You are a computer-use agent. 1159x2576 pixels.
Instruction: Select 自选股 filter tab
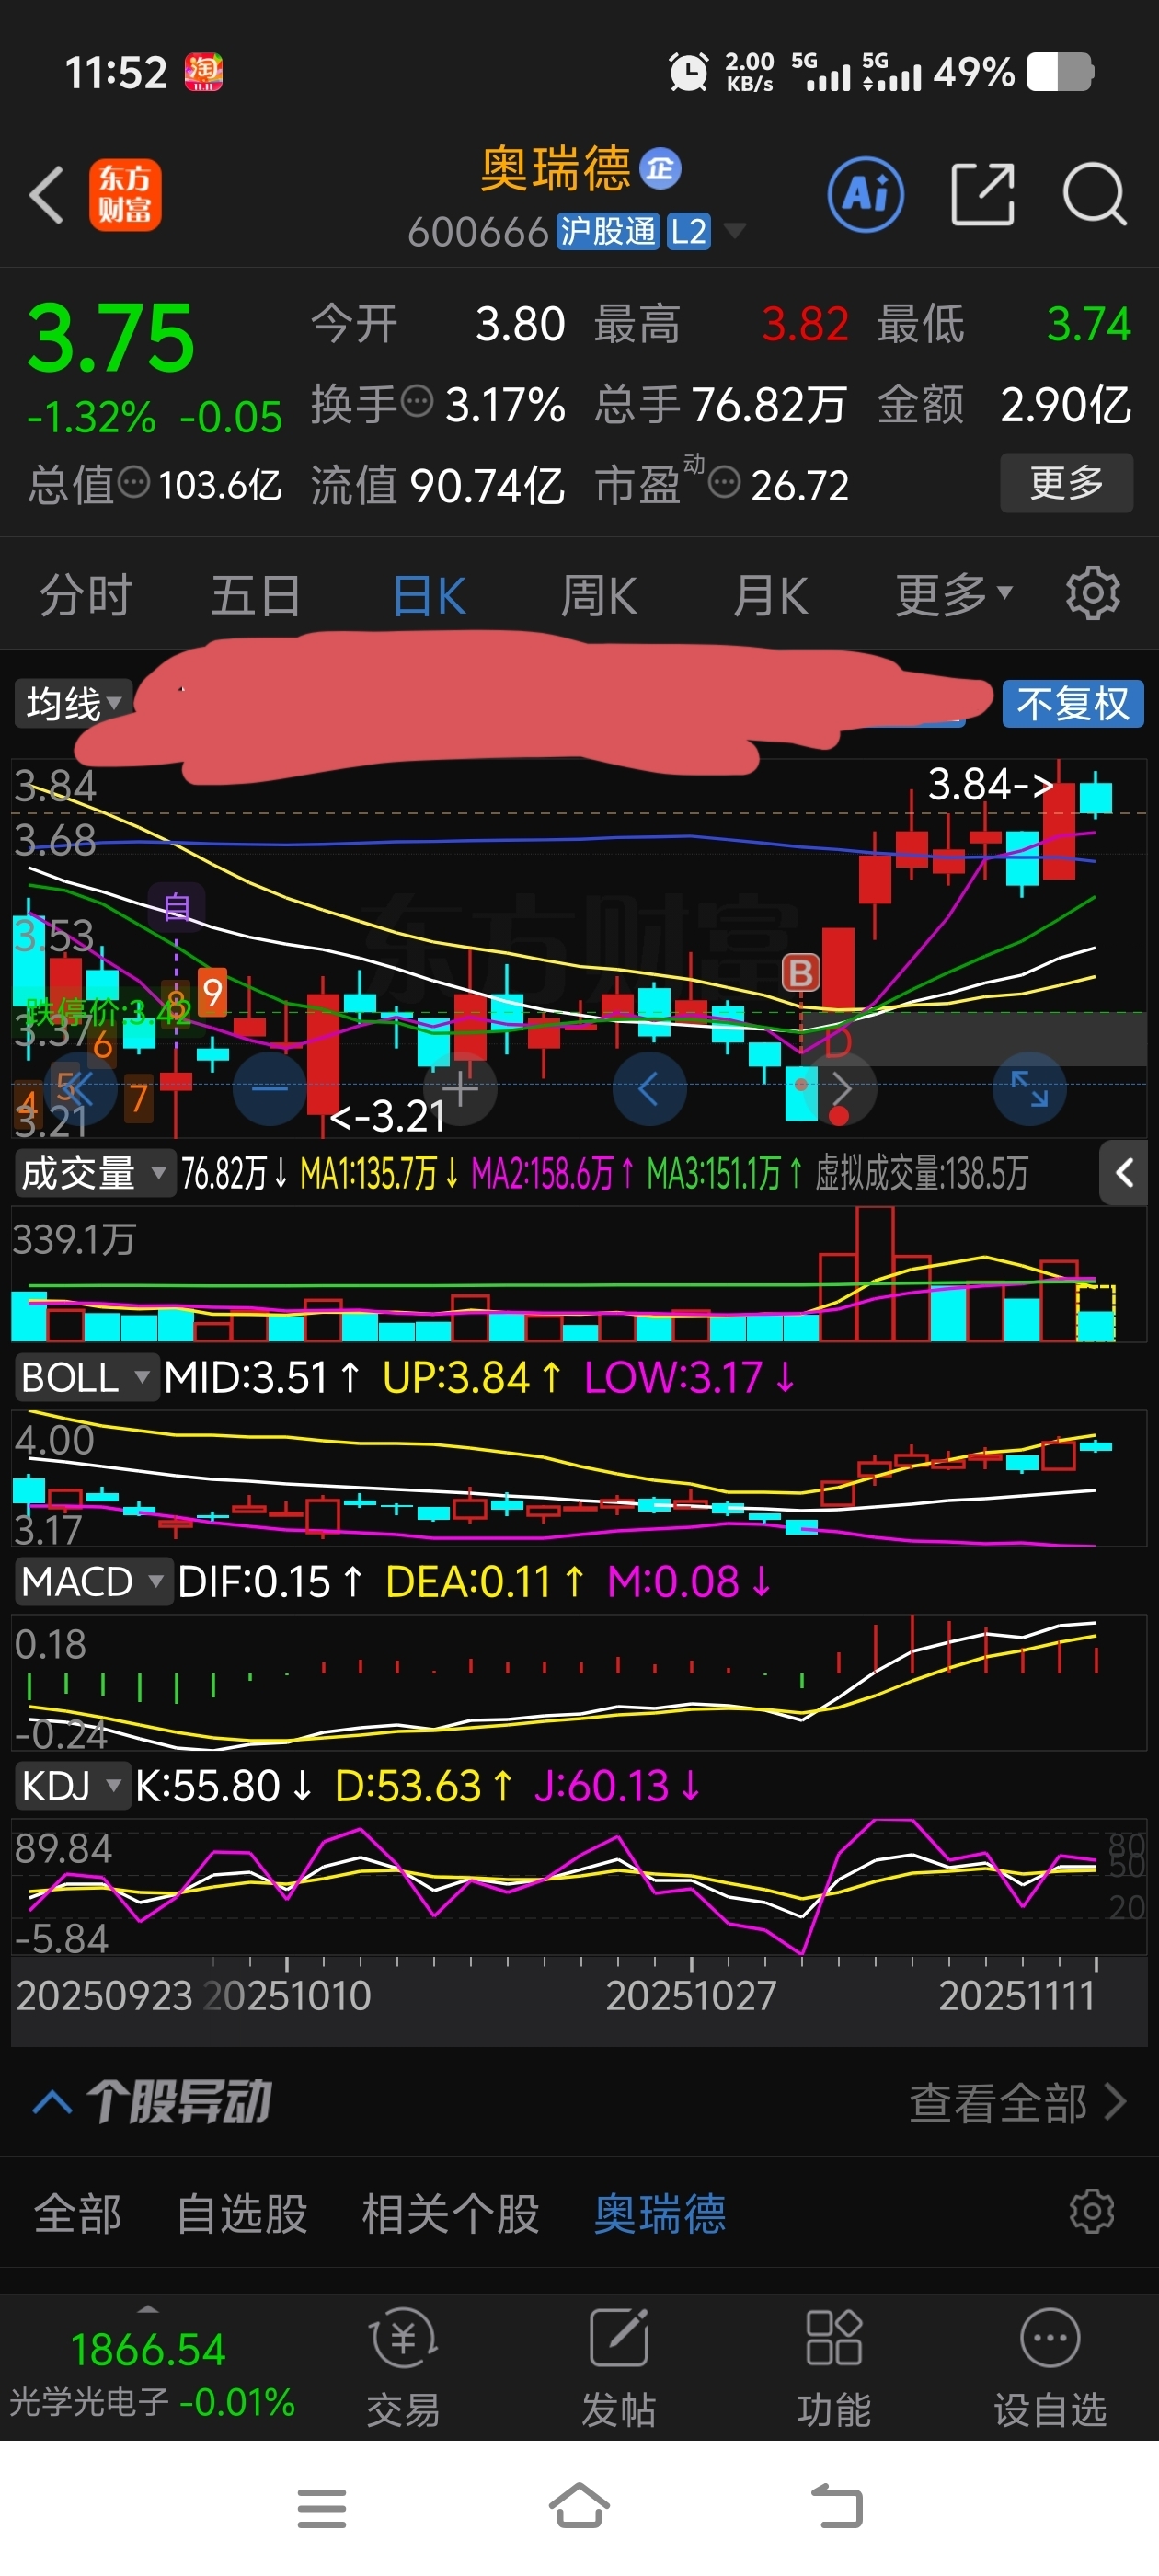click(x=242, y=2213)
